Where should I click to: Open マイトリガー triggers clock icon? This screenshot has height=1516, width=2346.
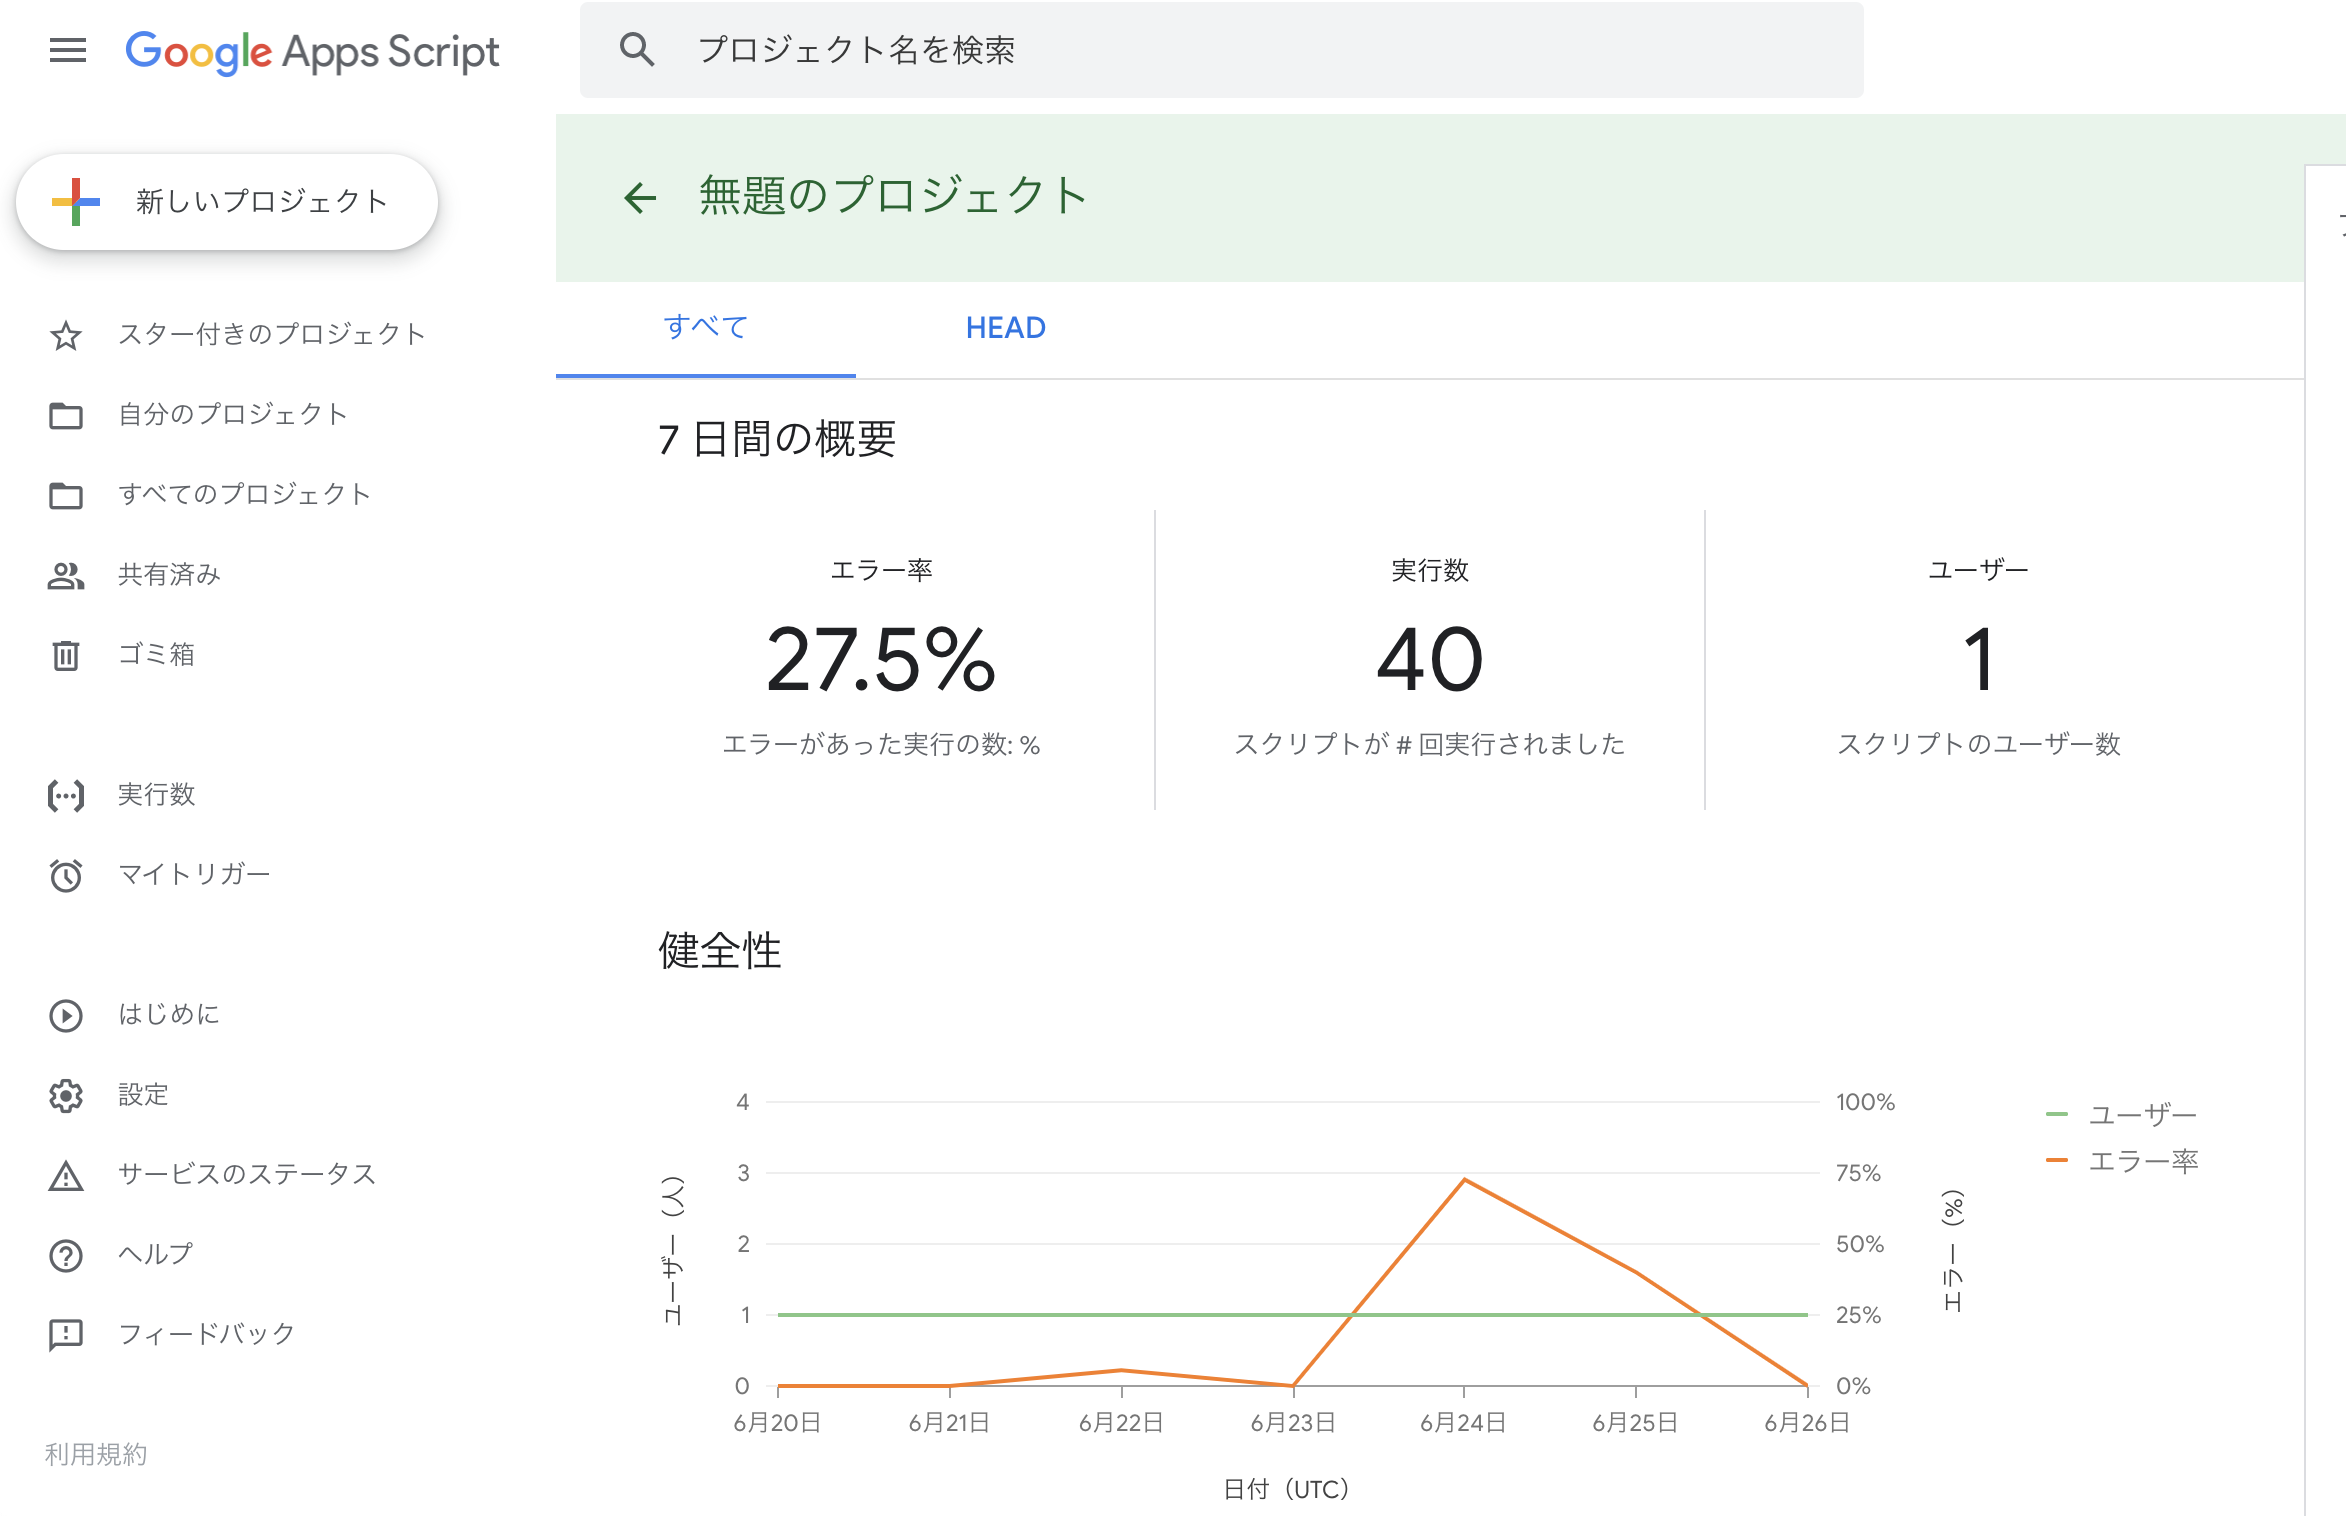(66, 874)
